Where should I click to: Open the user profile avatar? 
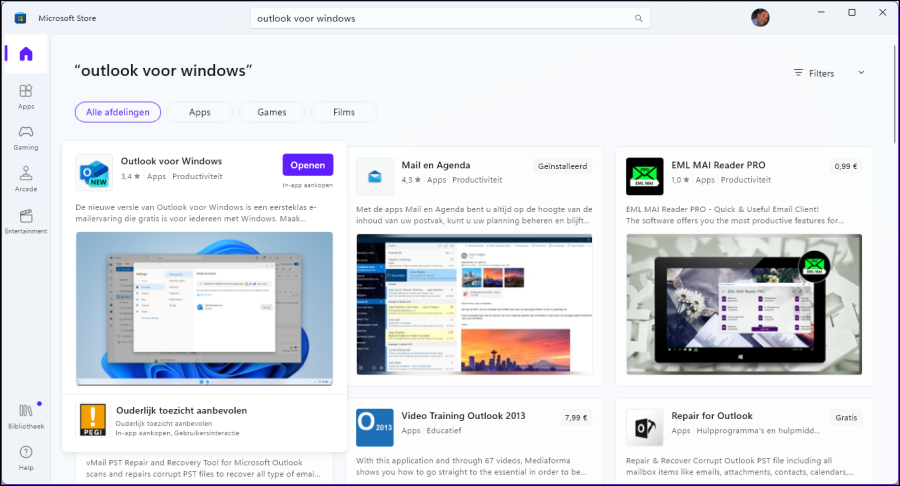click(760, 17)
